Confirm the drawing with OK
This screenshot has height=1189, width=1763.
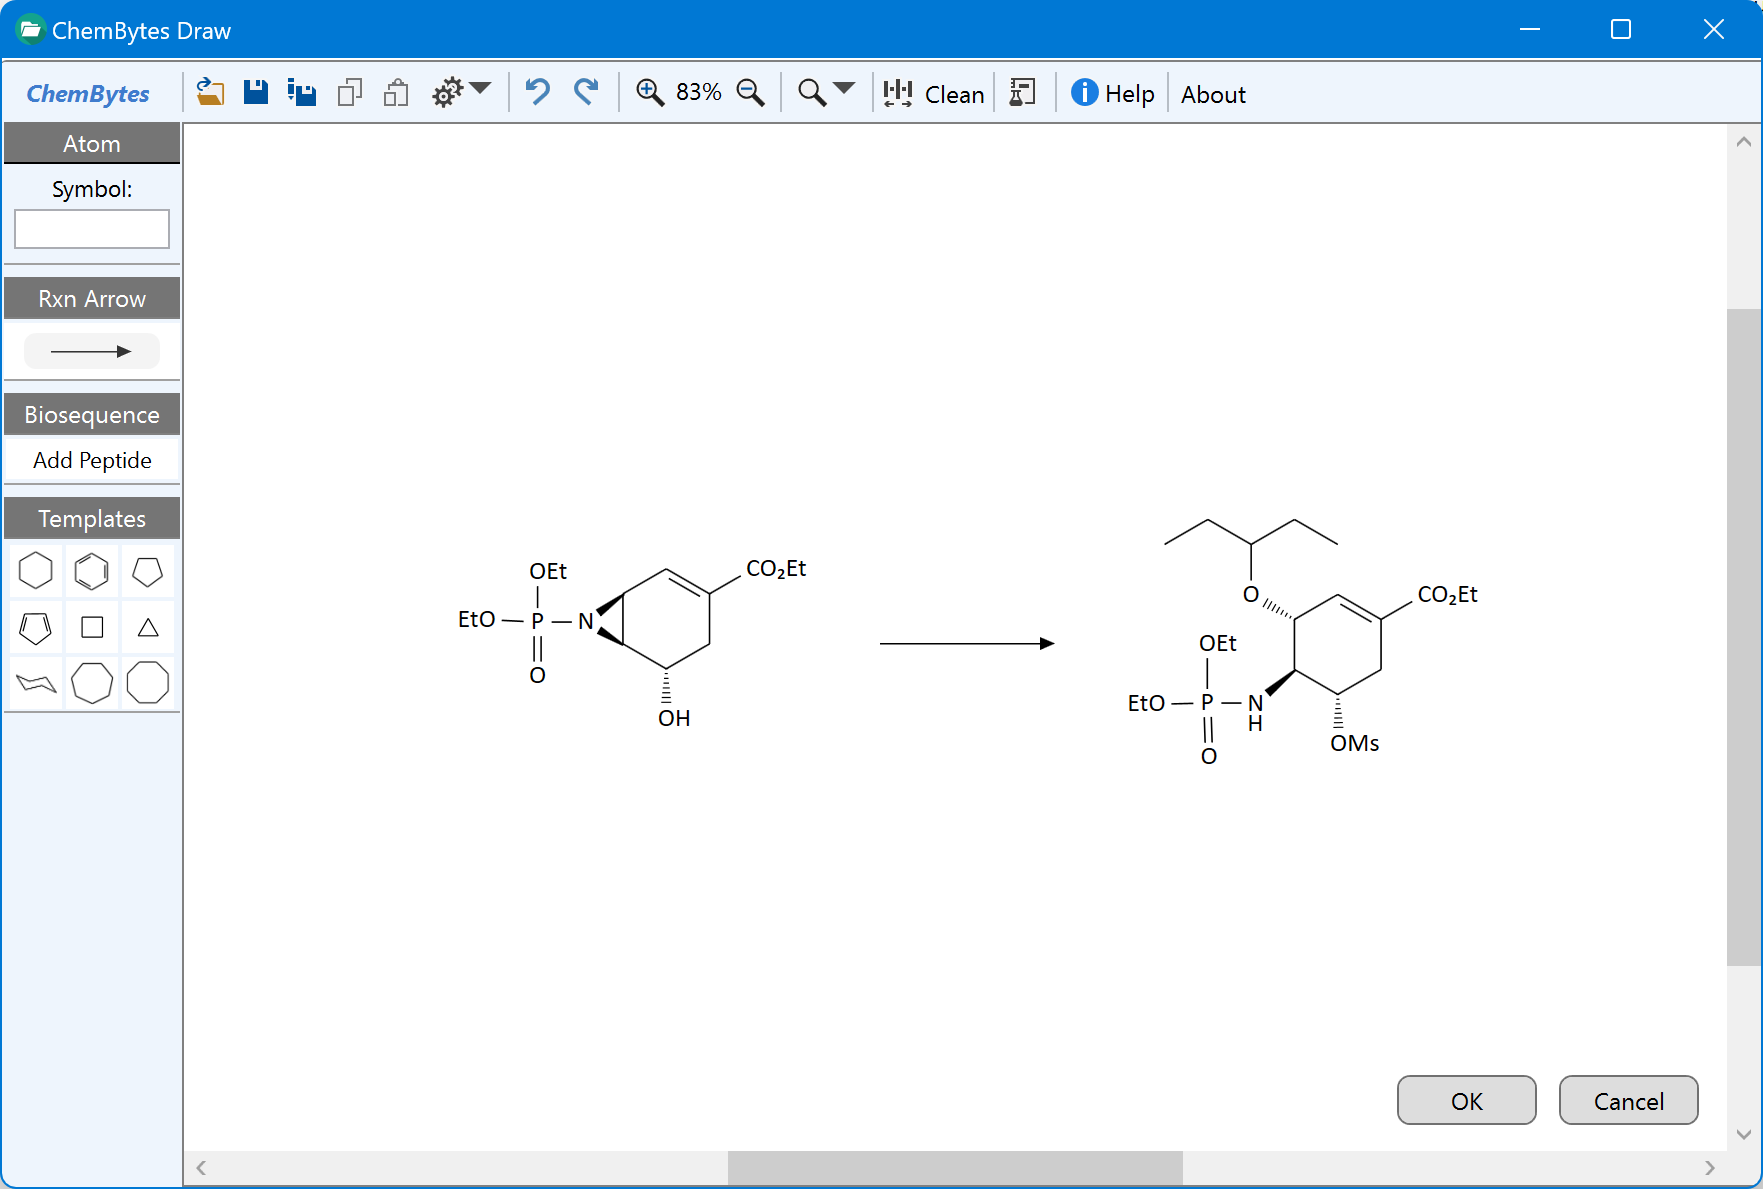[x=1467, y=1101]
